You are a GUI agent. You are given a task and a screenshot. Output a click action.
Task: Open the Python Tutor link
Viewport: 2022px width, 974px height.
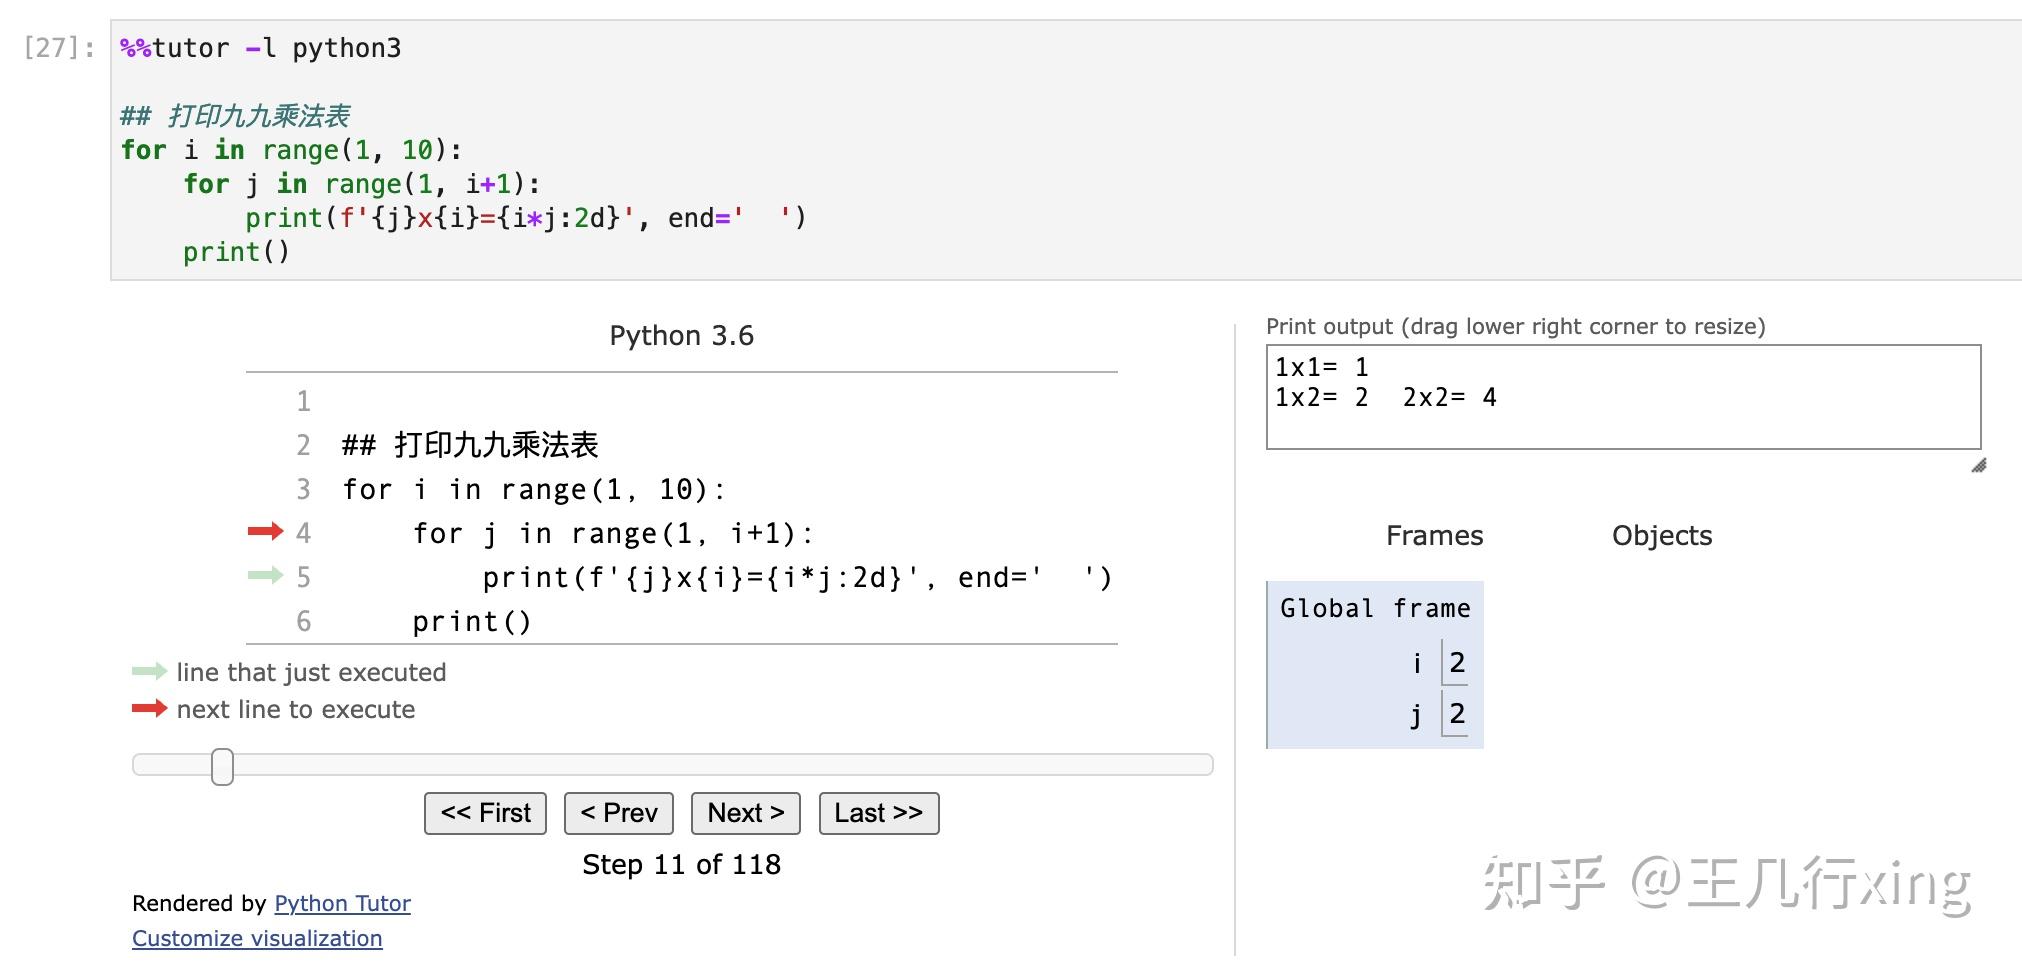pyautogui.click(x=340, y=903)
